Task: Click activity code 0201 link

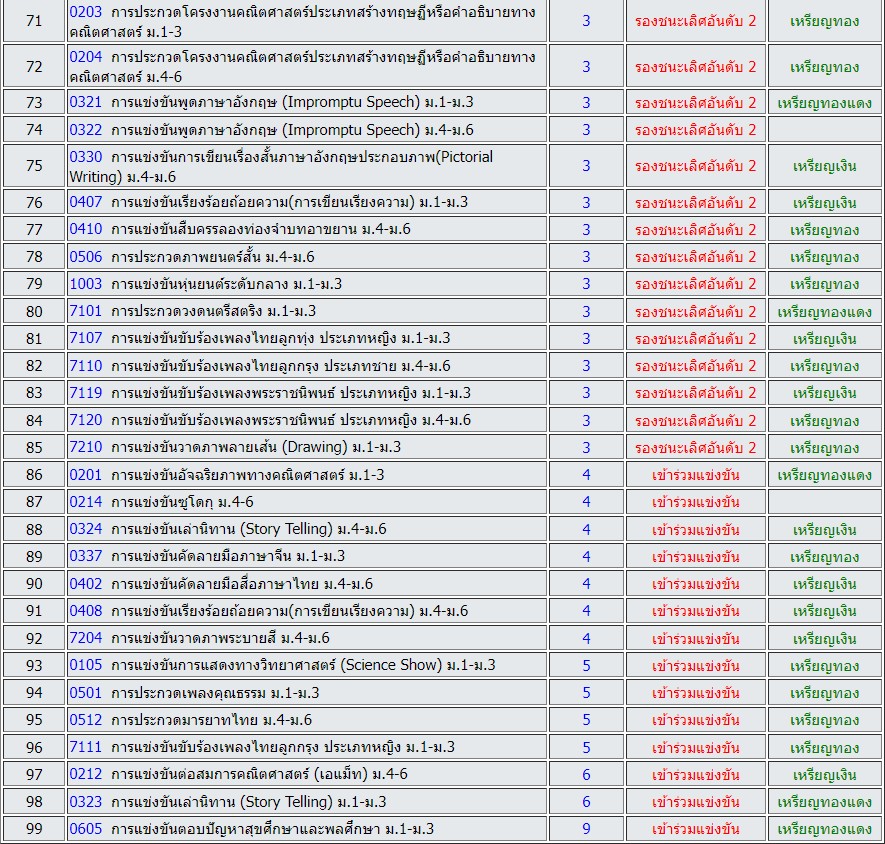Action: (85, 475)
